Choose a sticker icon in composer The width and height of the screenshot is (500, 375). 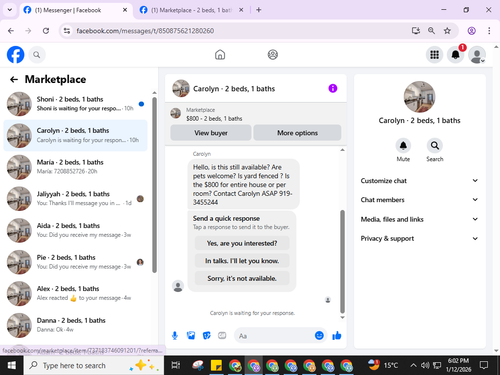(207, 336)
